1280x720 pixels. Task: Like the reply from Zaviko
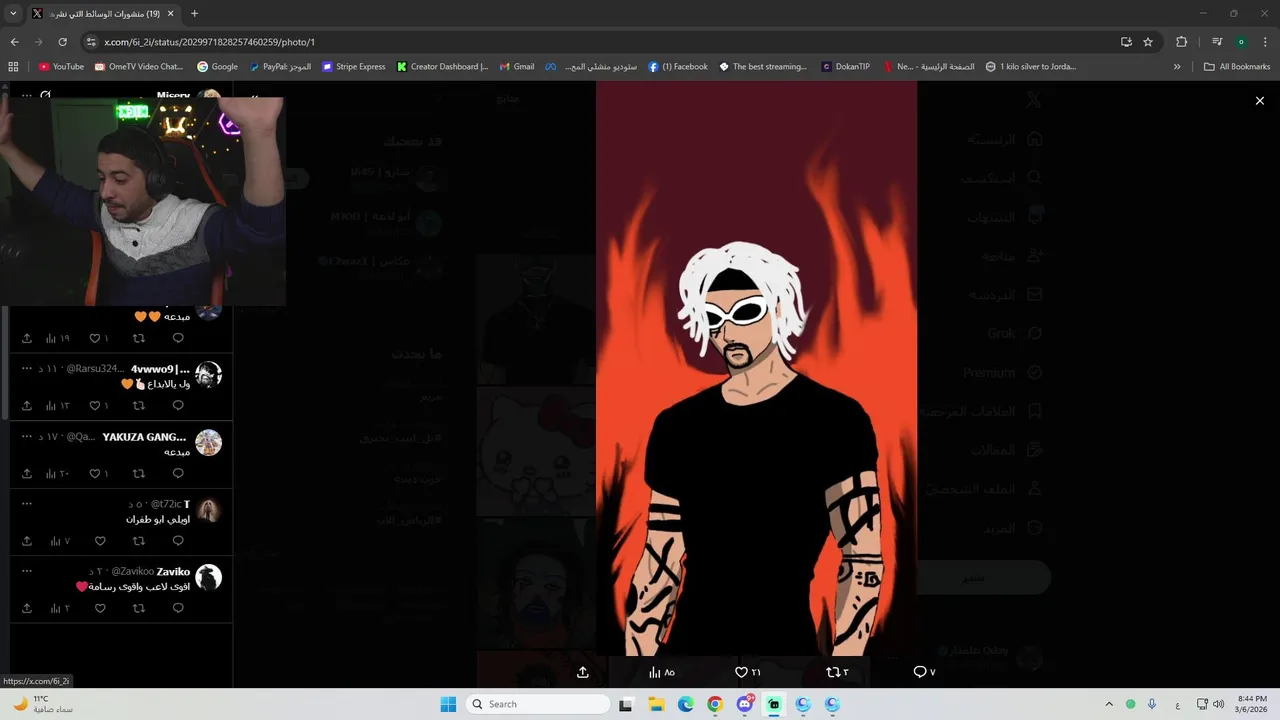click(x=100, y=608)
